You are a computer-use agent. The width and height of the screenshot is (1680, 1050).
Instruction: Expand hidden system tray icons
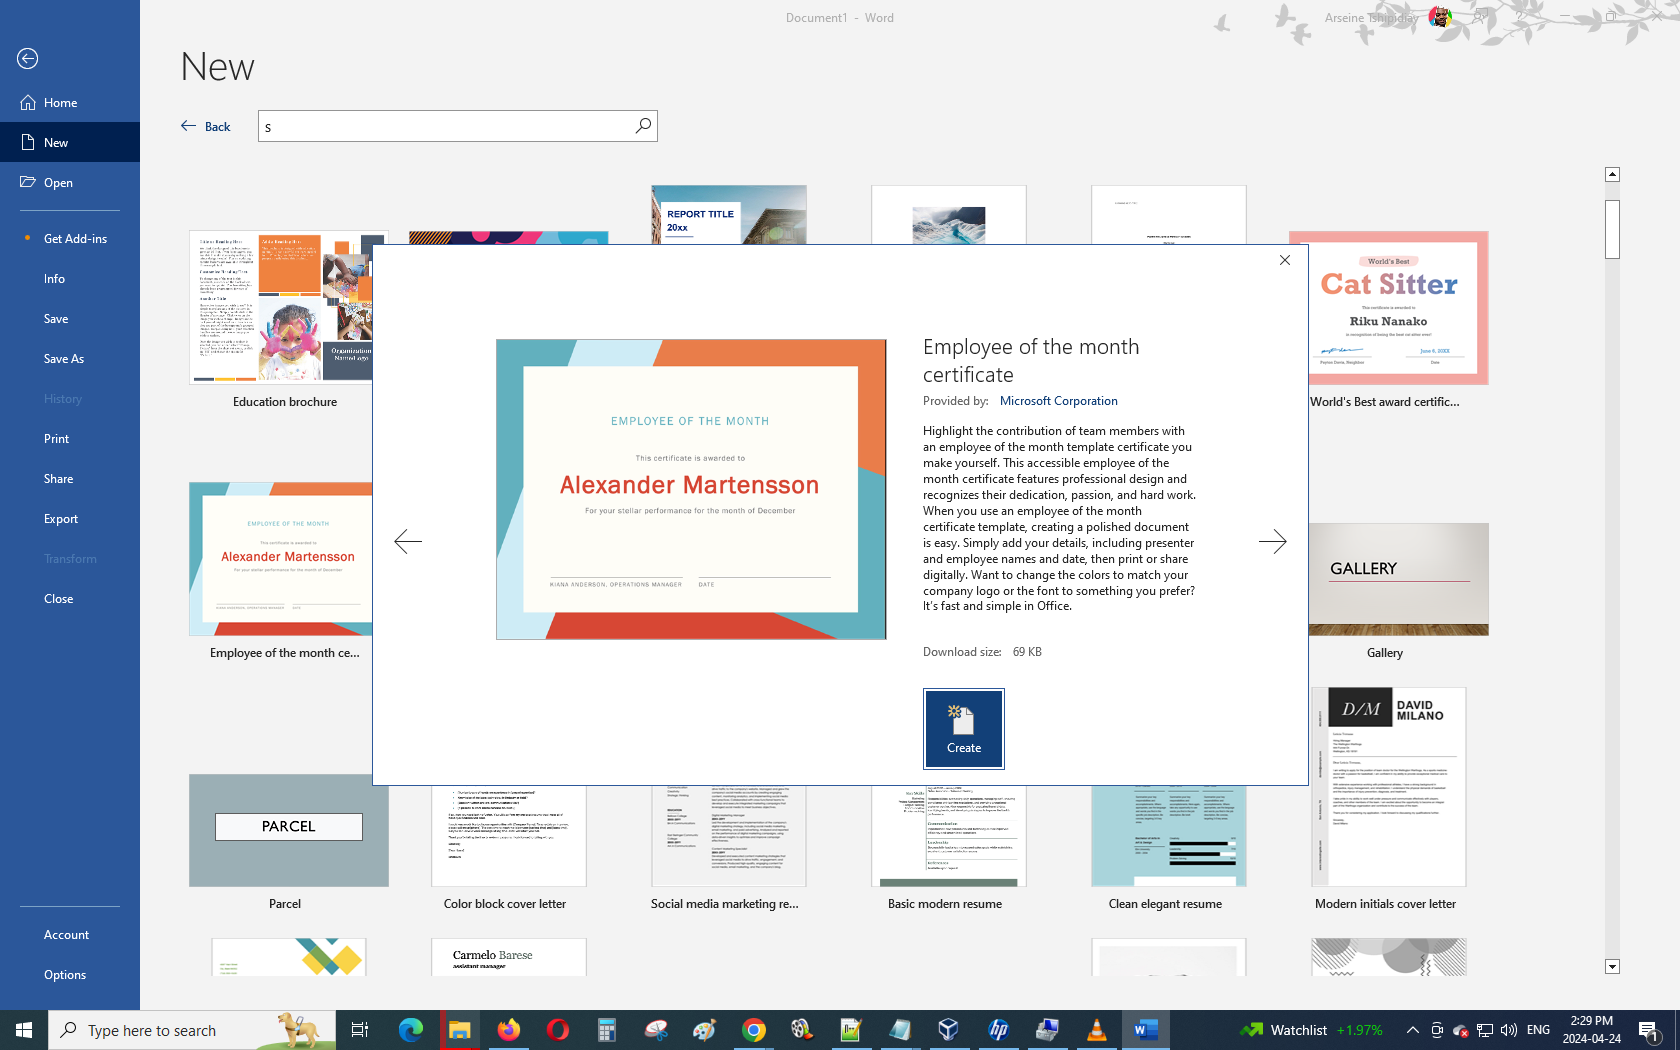[1412, 1030]
